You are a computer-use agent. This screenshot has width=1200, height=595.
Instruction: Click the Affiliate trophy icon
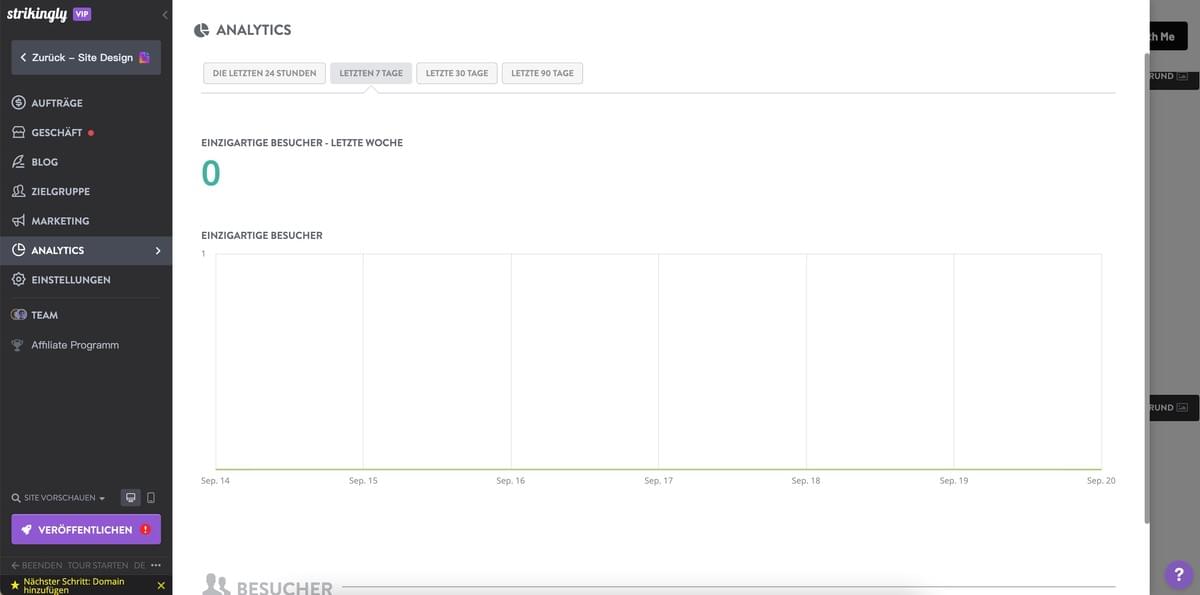[17, 345]
